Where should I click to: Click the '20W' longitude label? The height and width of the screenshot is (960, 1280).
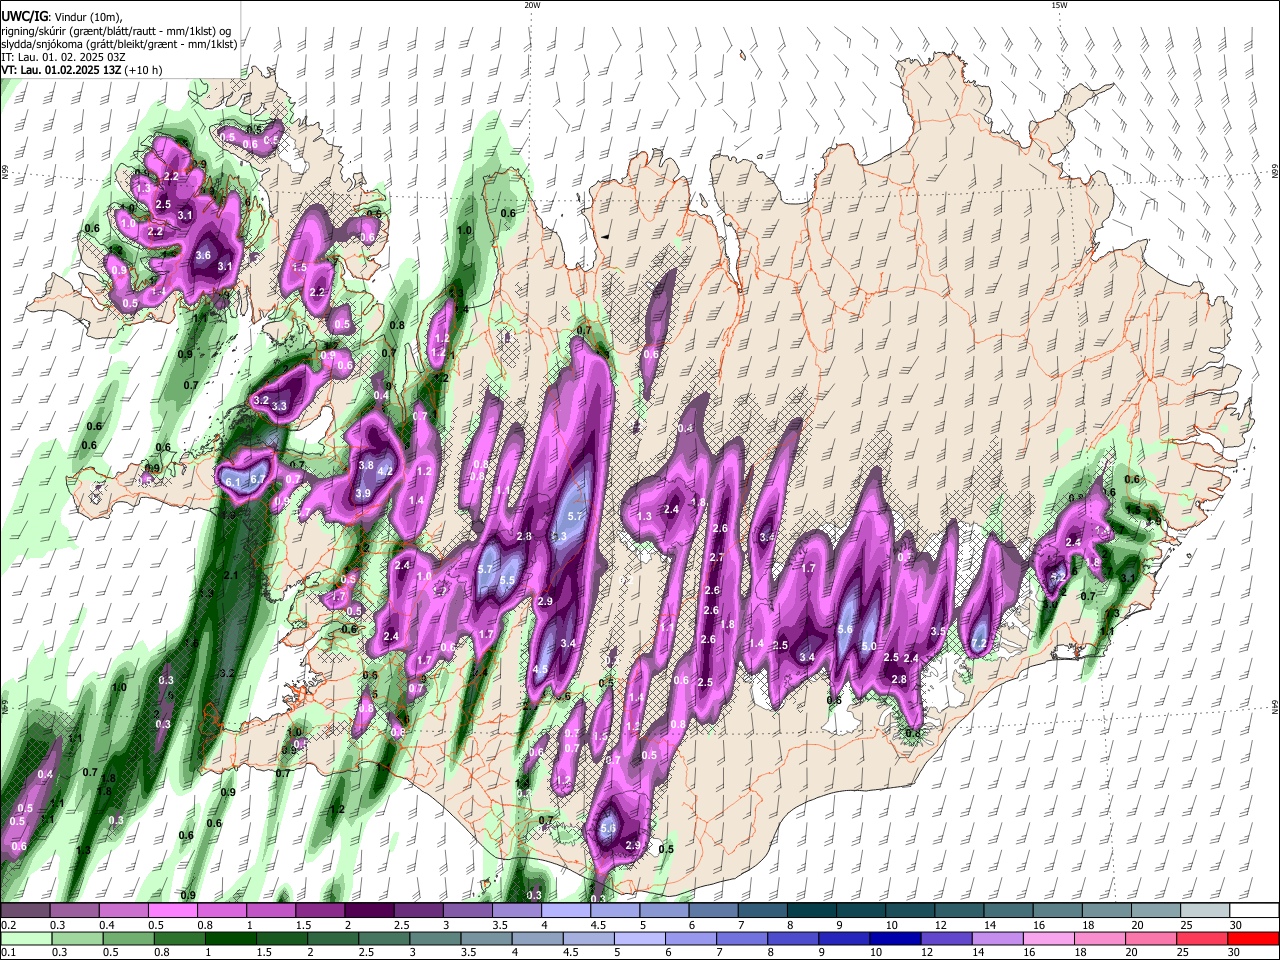[532, 5]
